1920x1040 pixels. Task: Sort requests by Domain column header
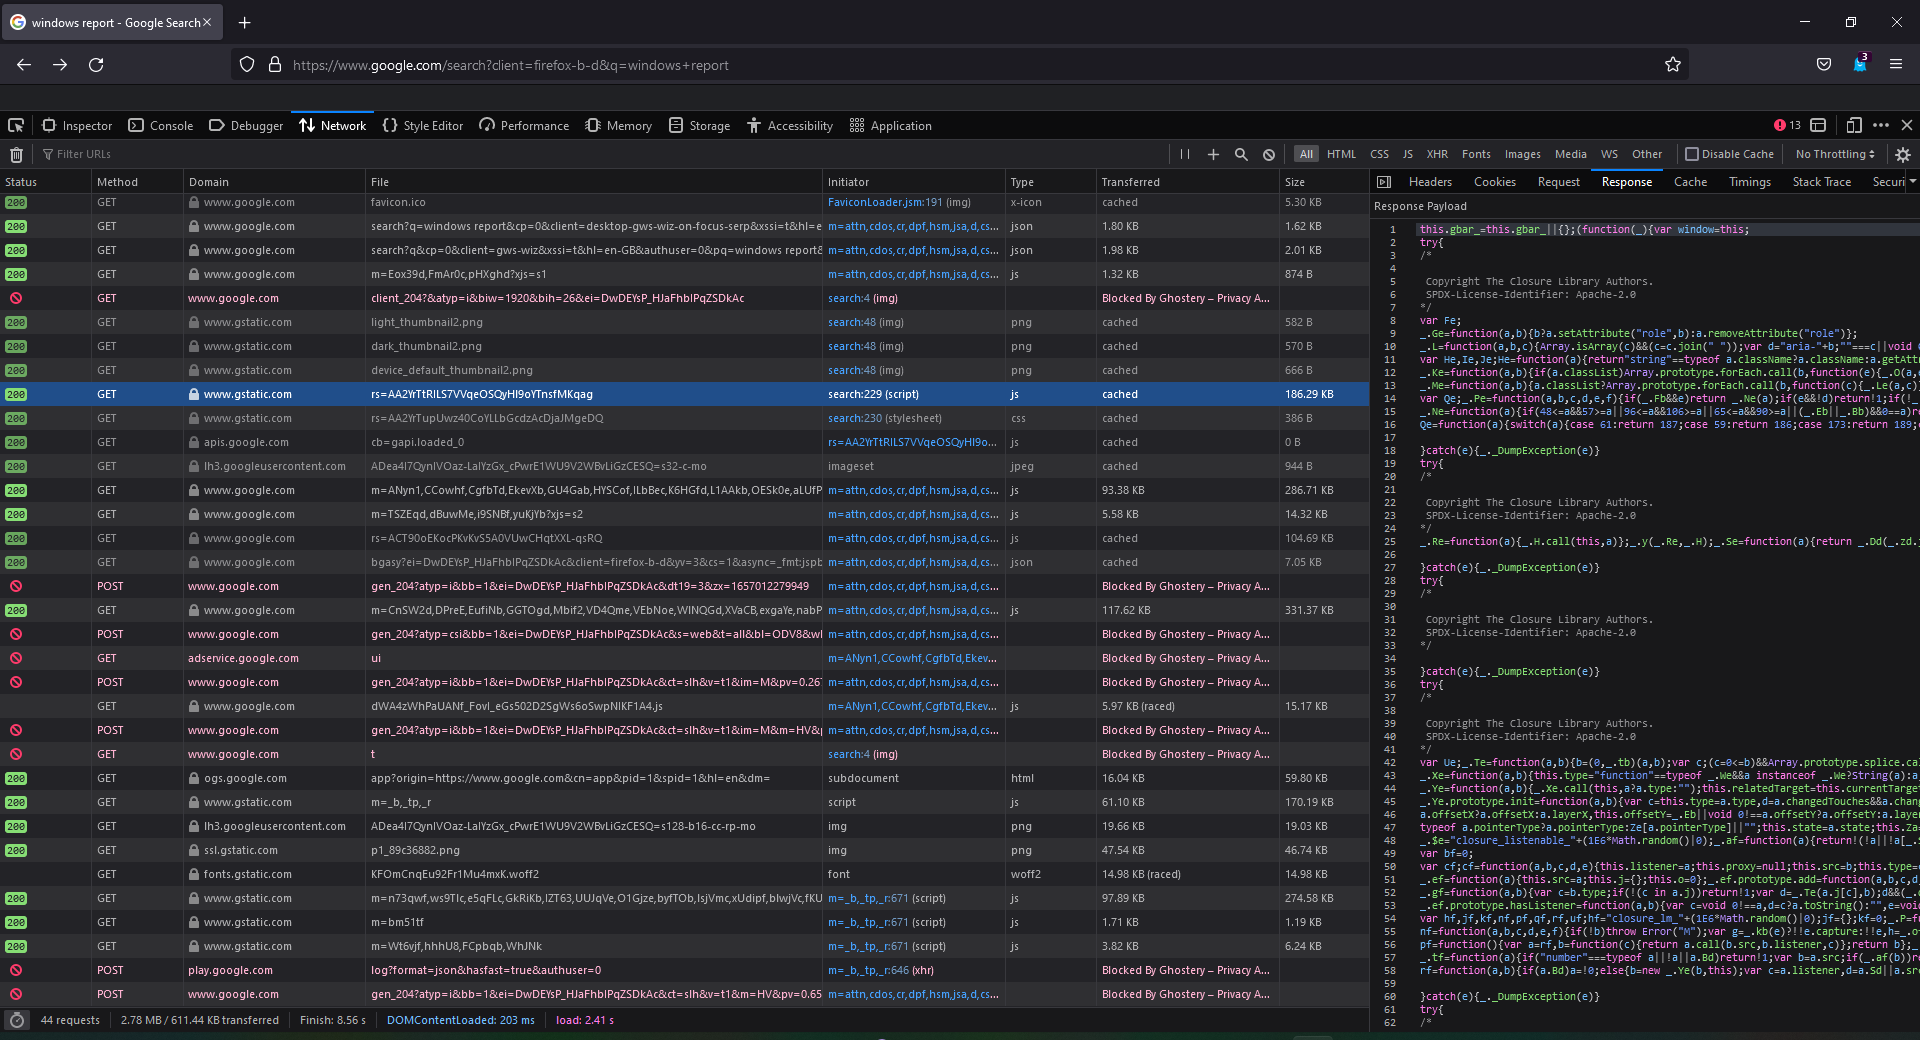pyautogui.click(x=275, y=182)
